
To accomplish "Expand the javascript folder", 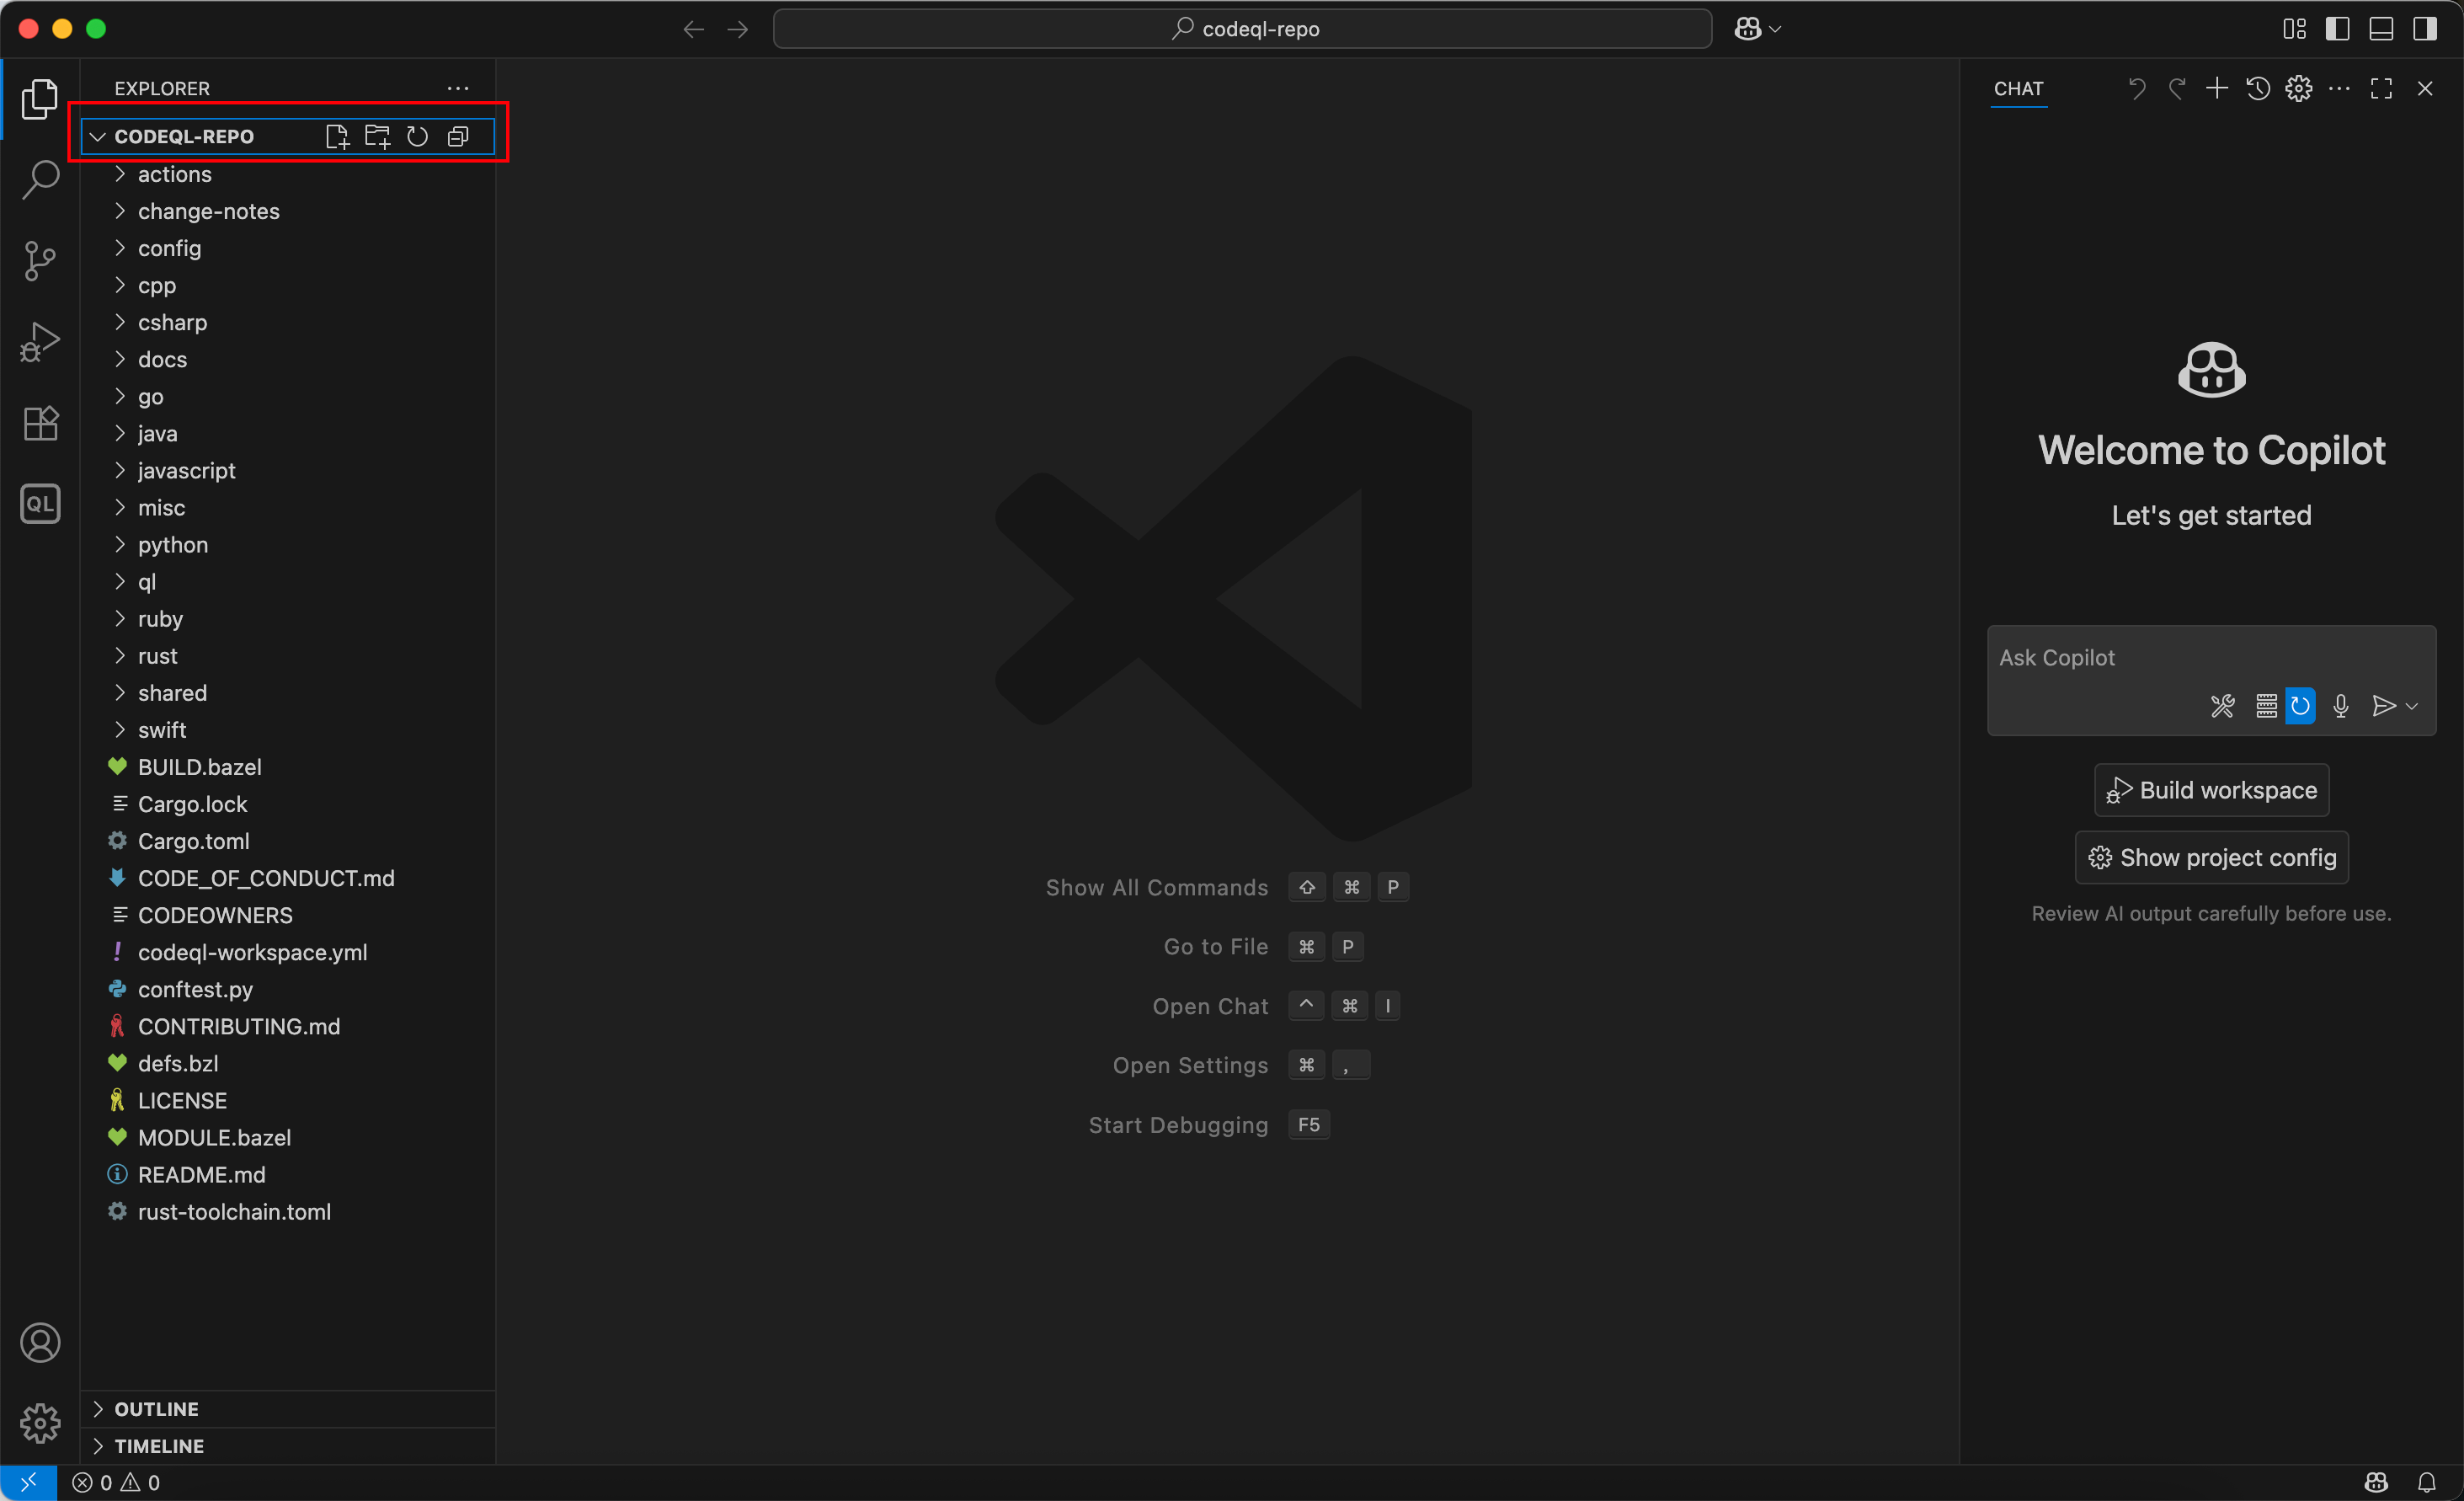I will 286,470.
